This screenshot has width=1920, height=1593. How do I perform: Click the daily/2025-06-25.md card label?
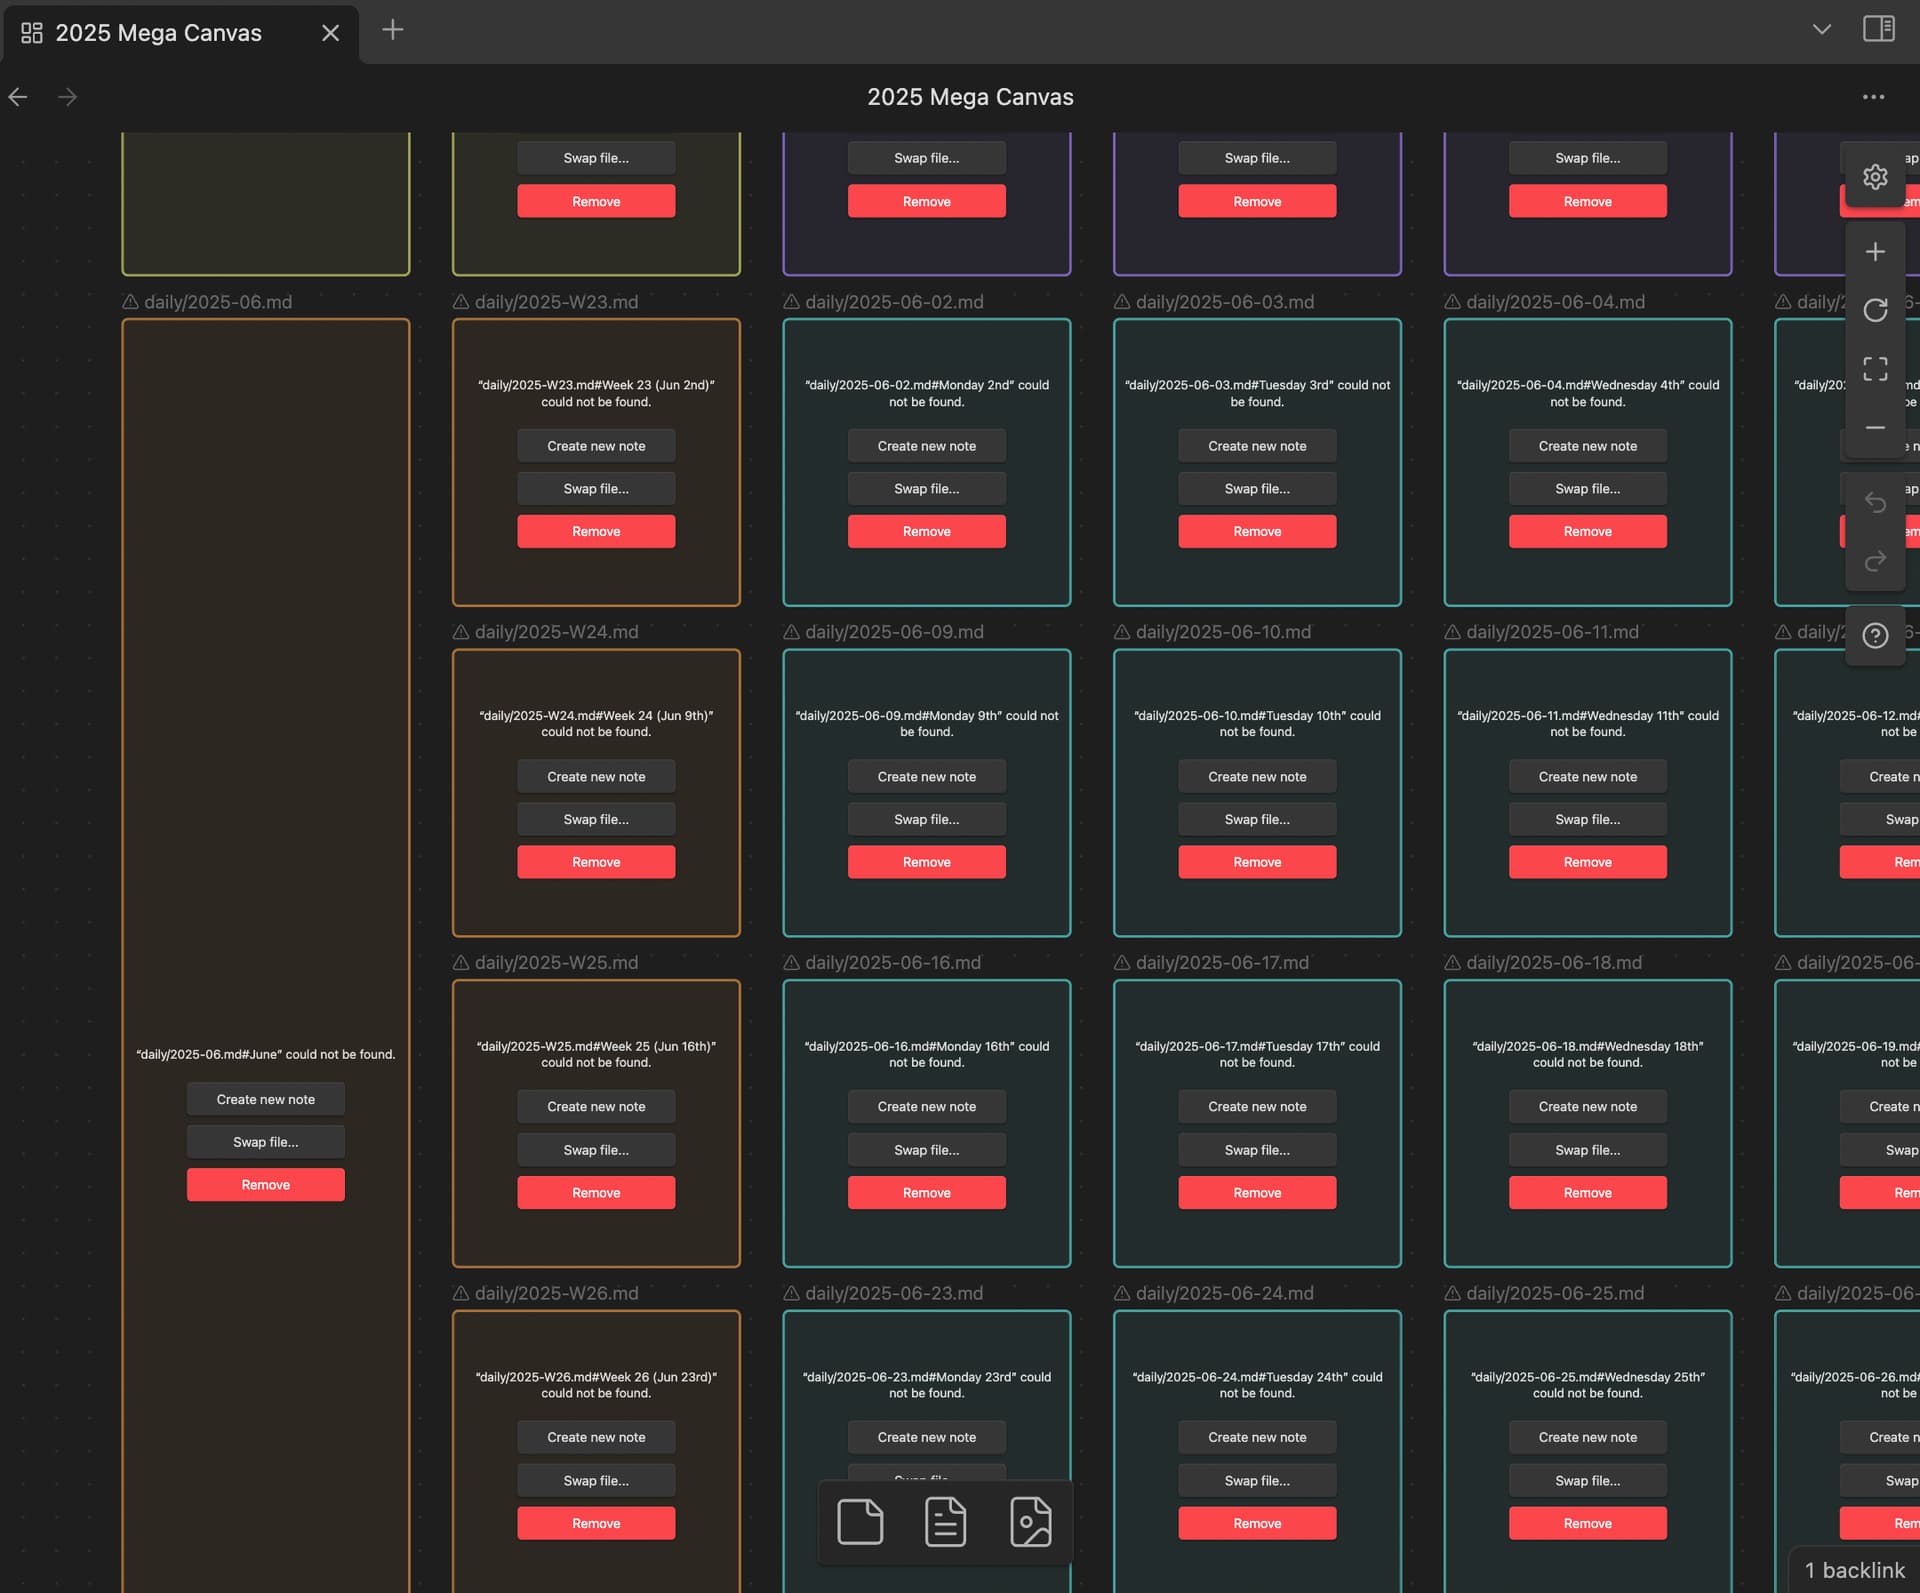(1555, 1293)
